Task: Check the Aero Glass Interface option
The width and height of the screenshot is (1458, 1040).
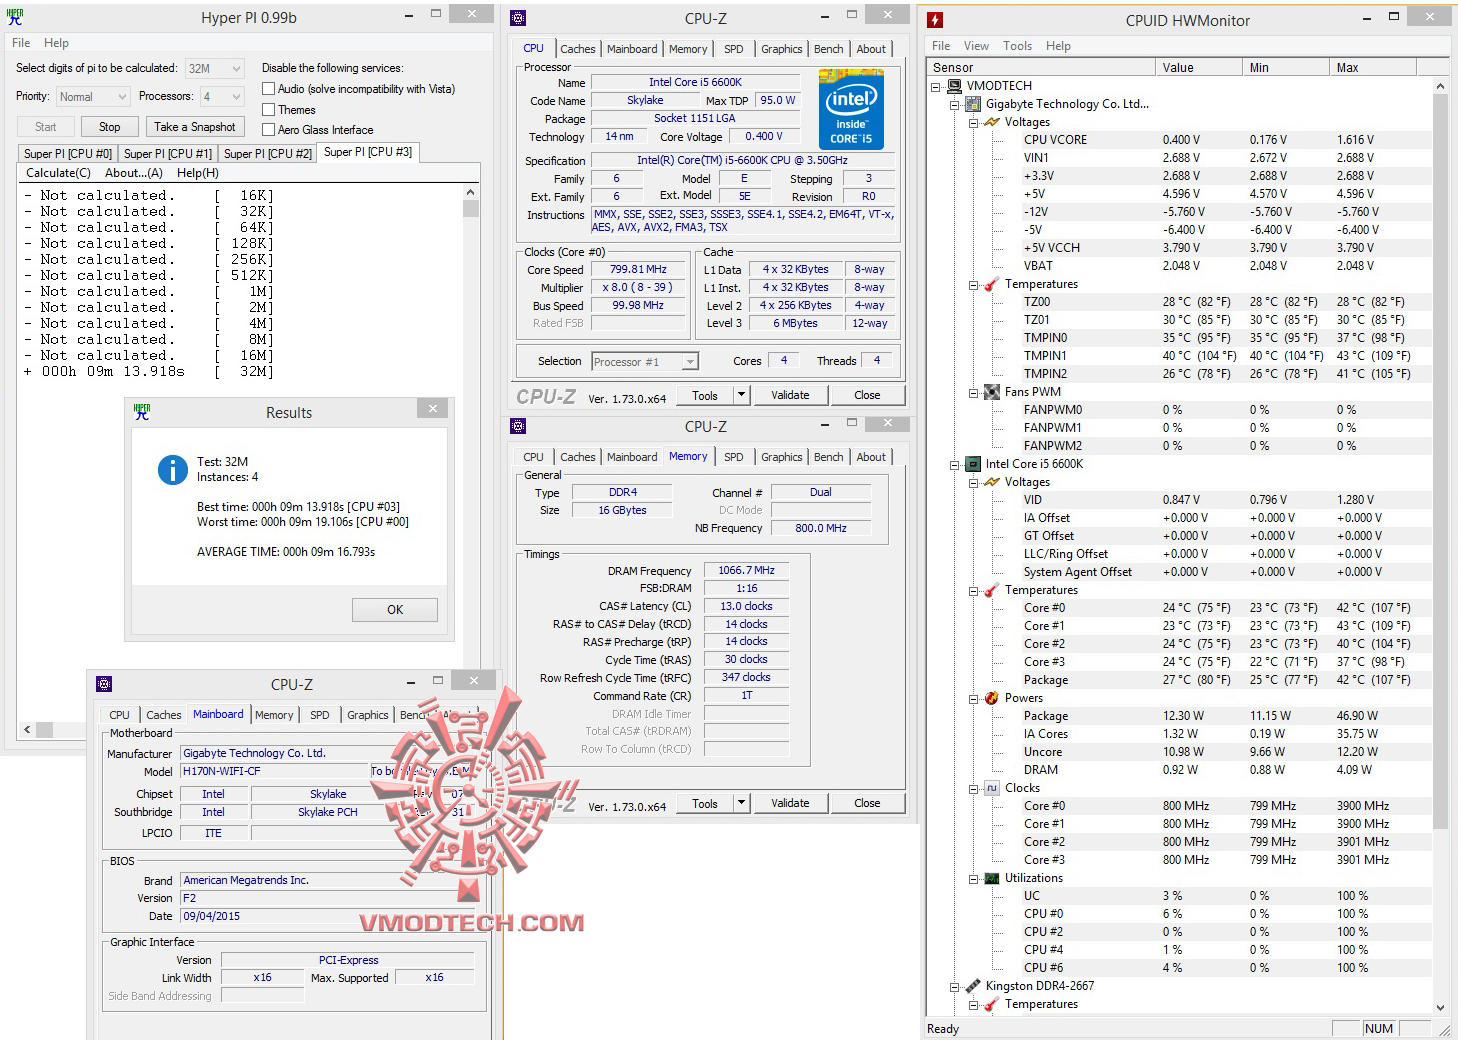Action: (x=268, y=130)
